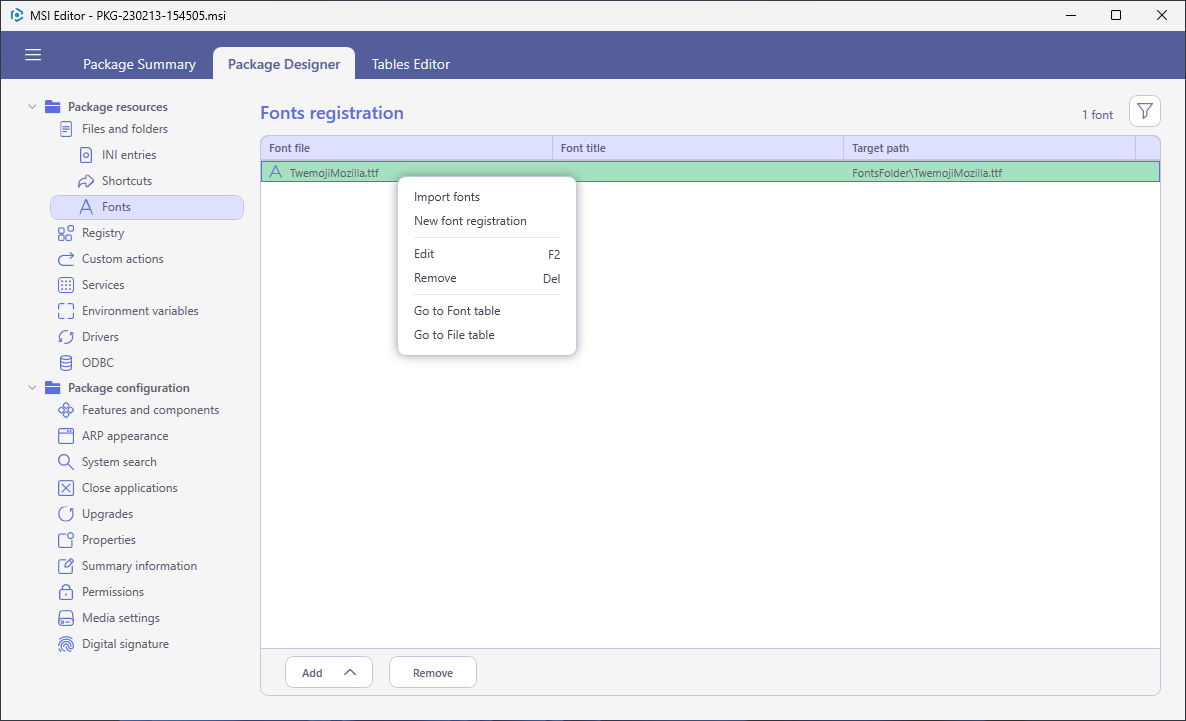This screenshot has width=1186, height=721.
Task: Click the MSI Editor app icon in title bar
Action: [x=16, y=15]
